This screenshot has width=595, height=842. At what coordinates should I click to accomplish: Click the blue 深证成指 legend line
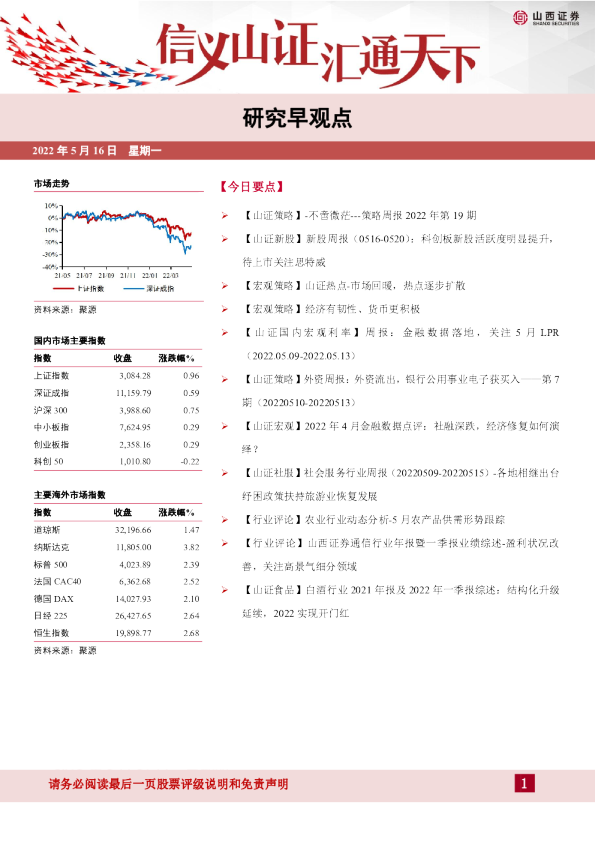(133, 289)
